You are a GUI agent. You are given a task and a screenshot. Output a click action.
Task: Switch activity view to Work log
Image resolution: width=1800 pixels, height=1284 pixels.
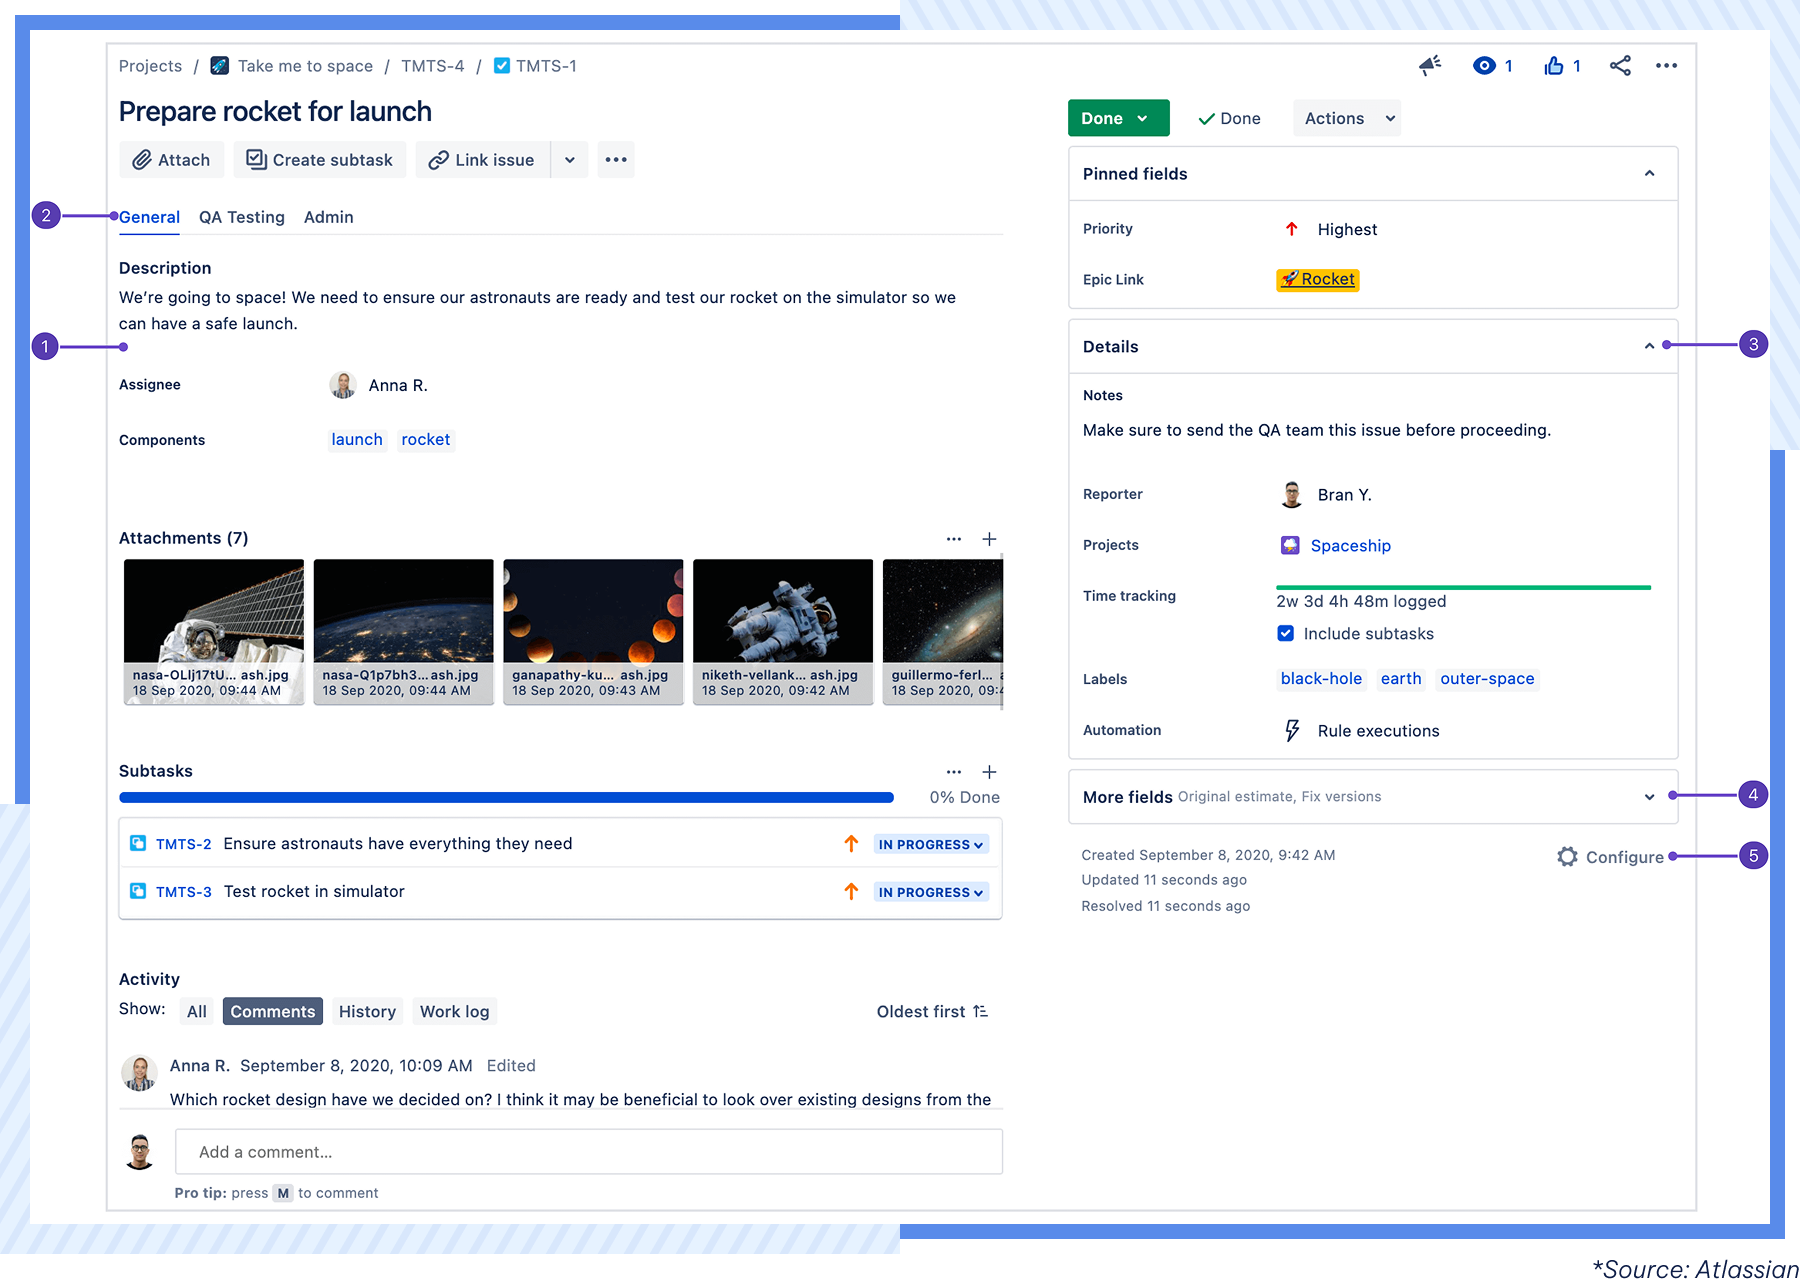[x=454, y=1011]
